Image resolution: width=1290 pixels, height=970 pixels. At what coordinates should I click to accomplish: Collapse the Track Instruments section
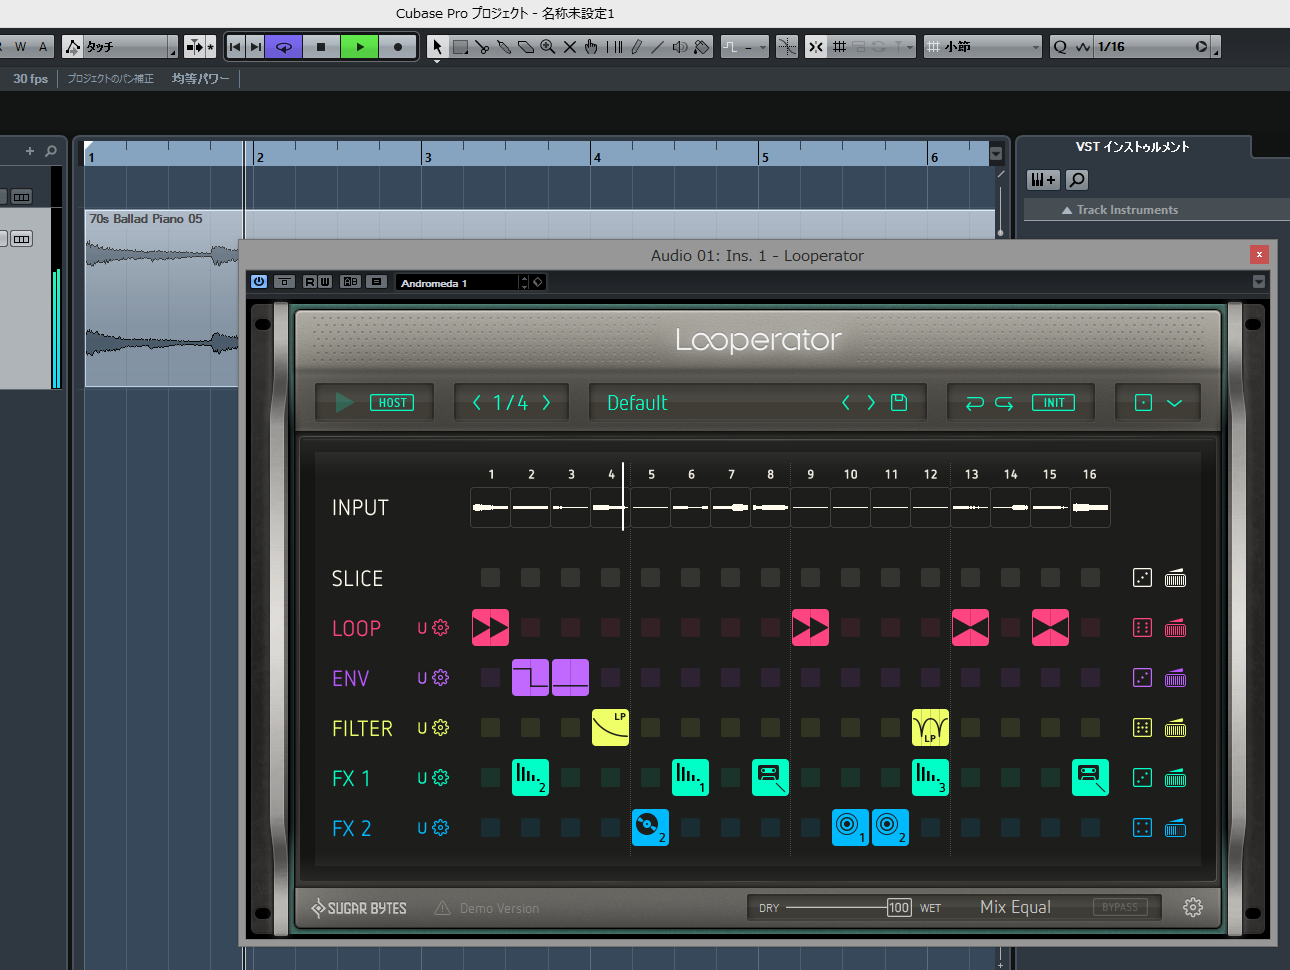coord(1067,210)
